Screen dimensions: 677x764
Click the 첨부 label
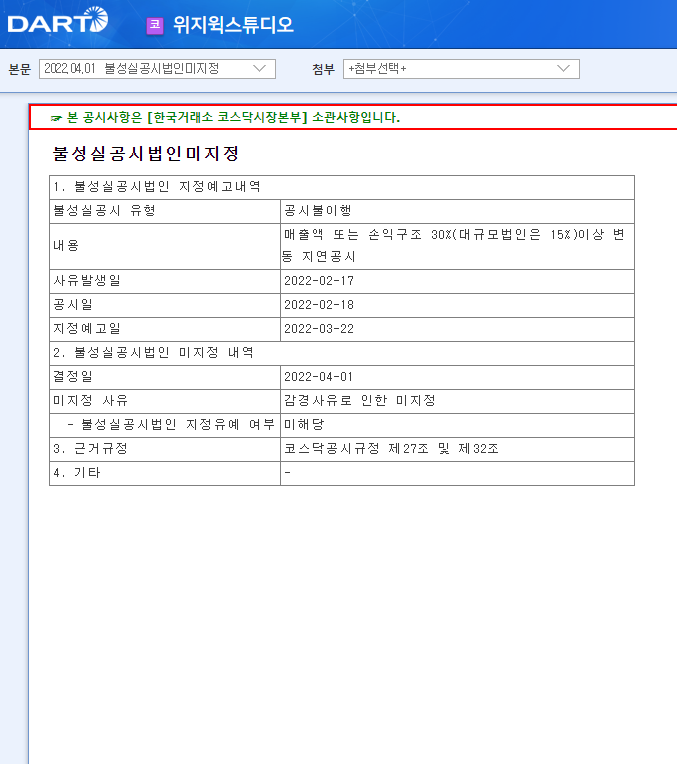click(x=324, y=69)
